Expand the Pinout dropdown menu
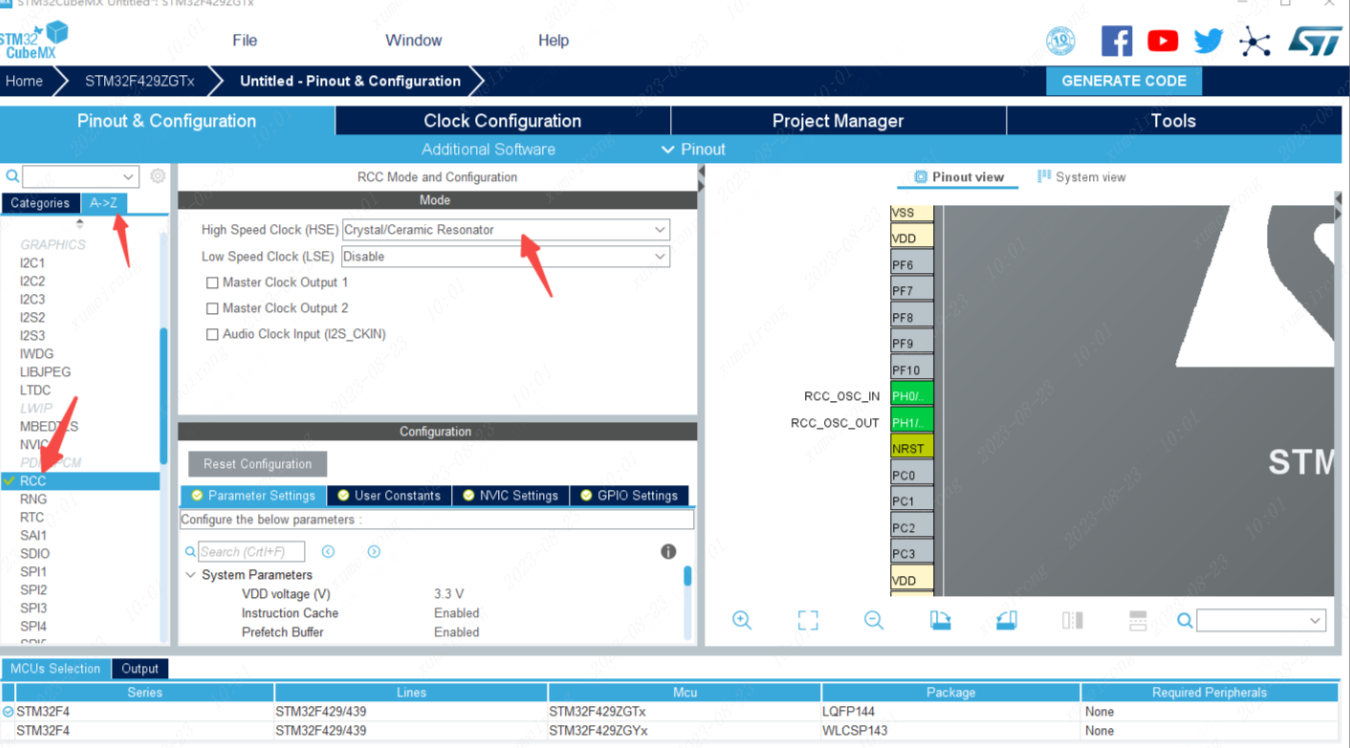Viewport: 1350px width, 748px height. (694, 149)
